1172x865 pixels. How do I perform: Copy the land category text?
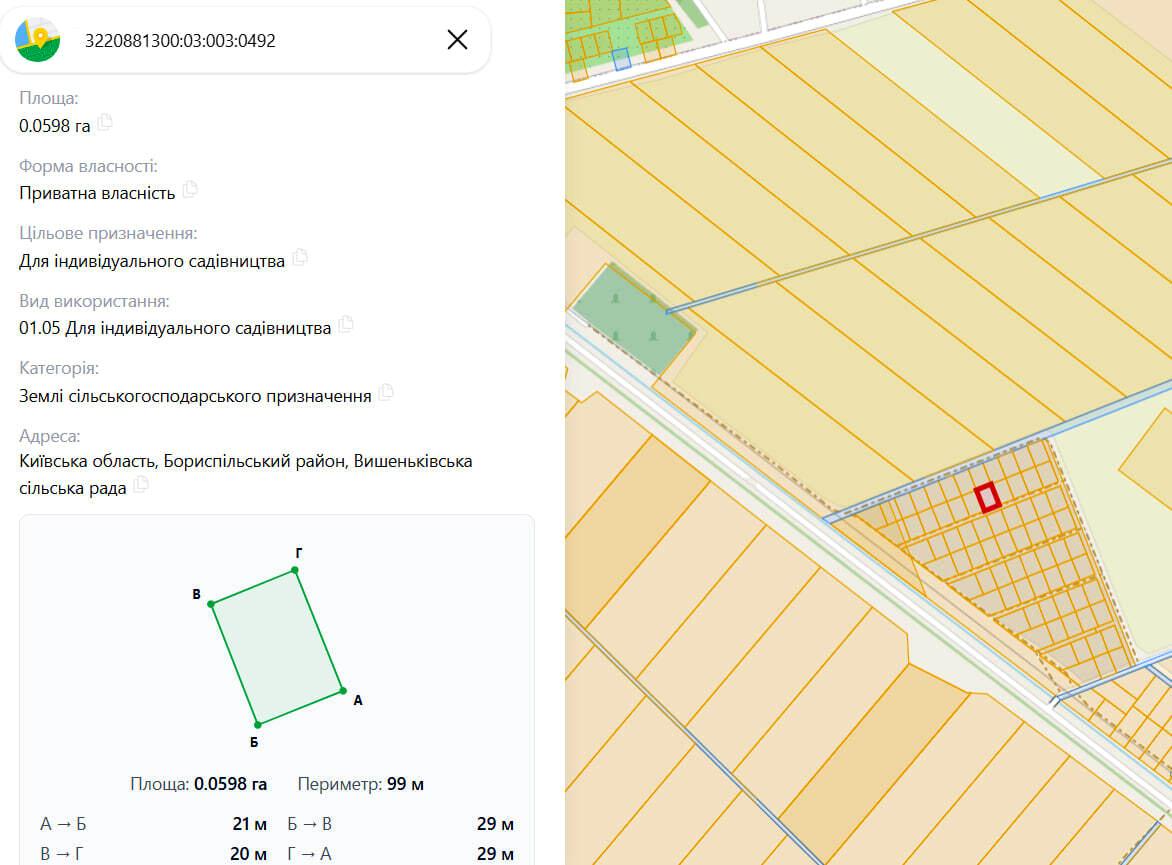[x=386, y=393]
